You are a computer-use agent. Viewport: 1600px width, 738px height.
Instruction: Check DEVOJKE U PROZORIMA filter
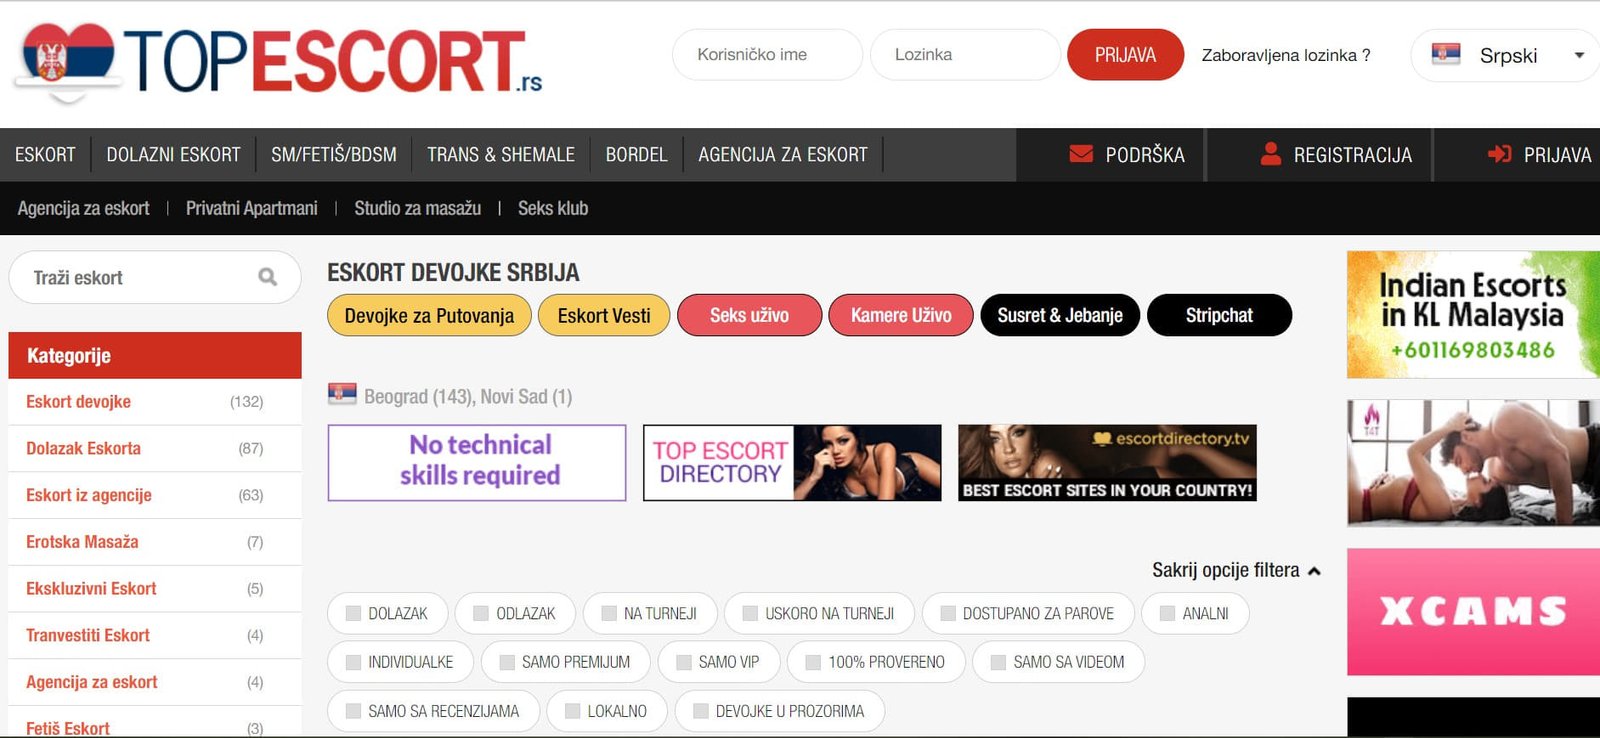tap(701, 711)
